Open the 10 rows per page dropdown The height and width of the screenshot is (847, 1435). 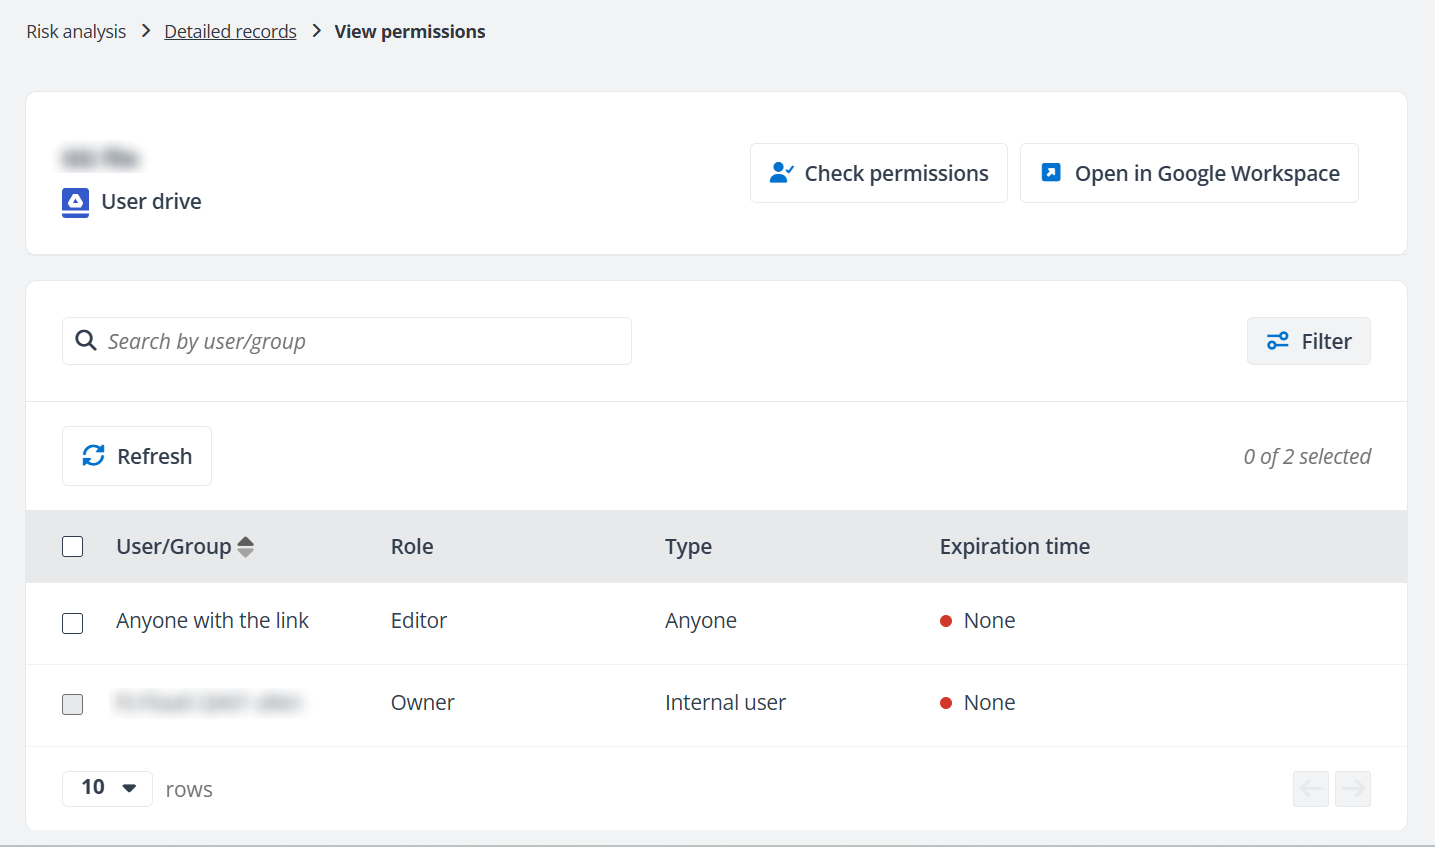click(x=107, y=788)
